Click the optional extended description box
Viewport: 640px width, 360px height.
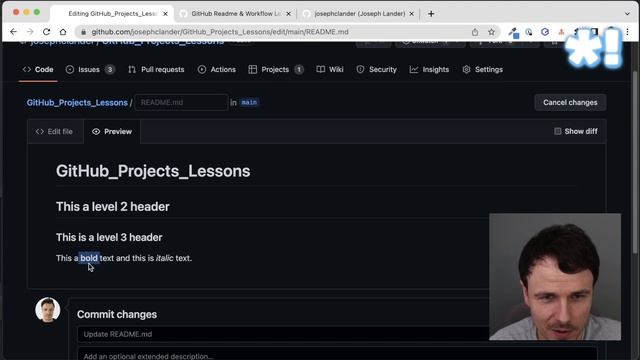coord(337,354)
